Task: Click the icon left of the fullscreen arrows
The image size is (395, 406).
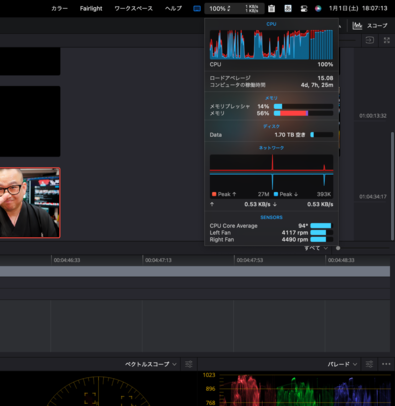Action: coord(370,40)
